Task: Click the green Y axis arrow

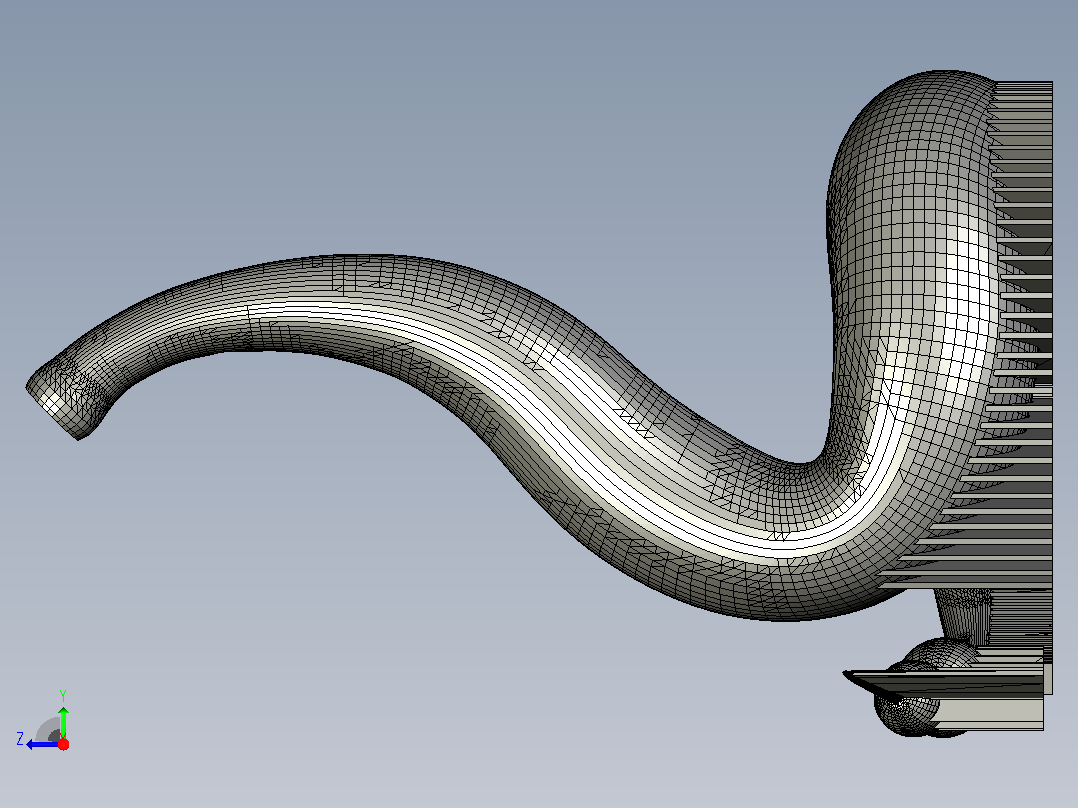Action: pos(63,722)
